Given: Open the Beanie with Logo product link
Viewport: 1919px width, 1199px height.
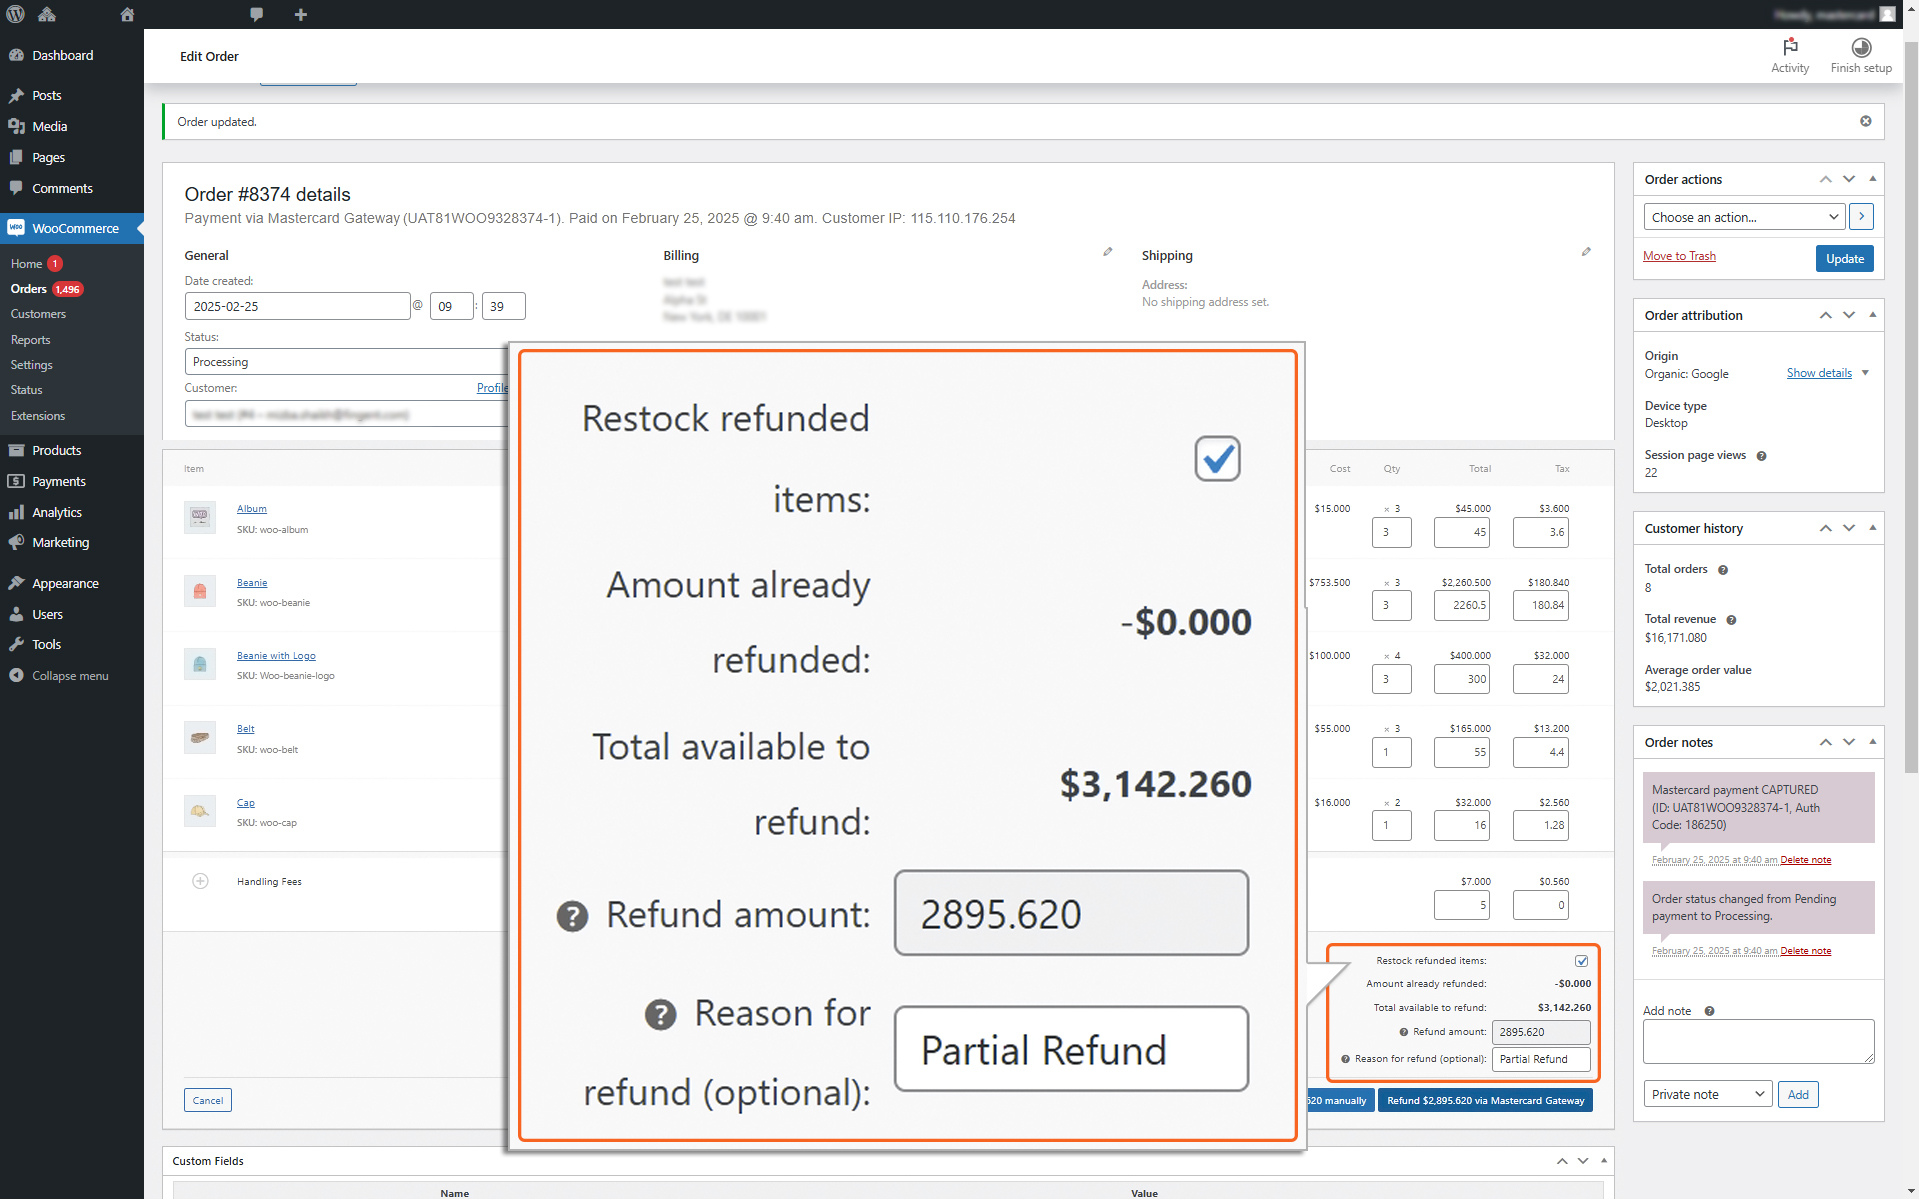Looking at the screenshot, I should 276,656.
